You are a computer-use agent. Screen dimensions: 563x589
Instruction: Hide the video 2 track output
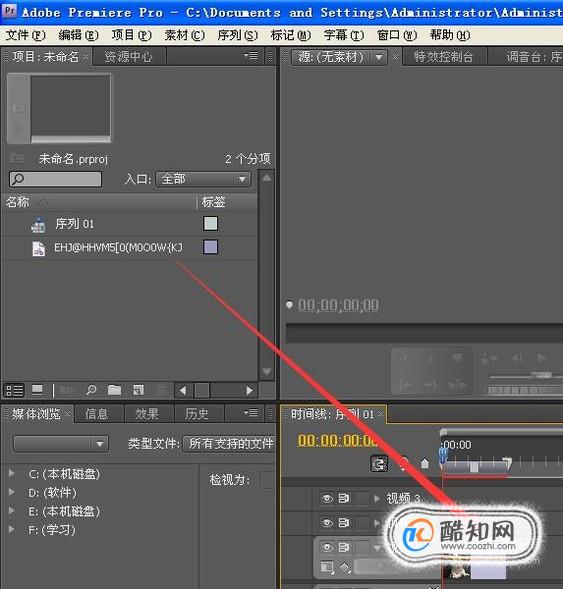click(x=327, y=523)
